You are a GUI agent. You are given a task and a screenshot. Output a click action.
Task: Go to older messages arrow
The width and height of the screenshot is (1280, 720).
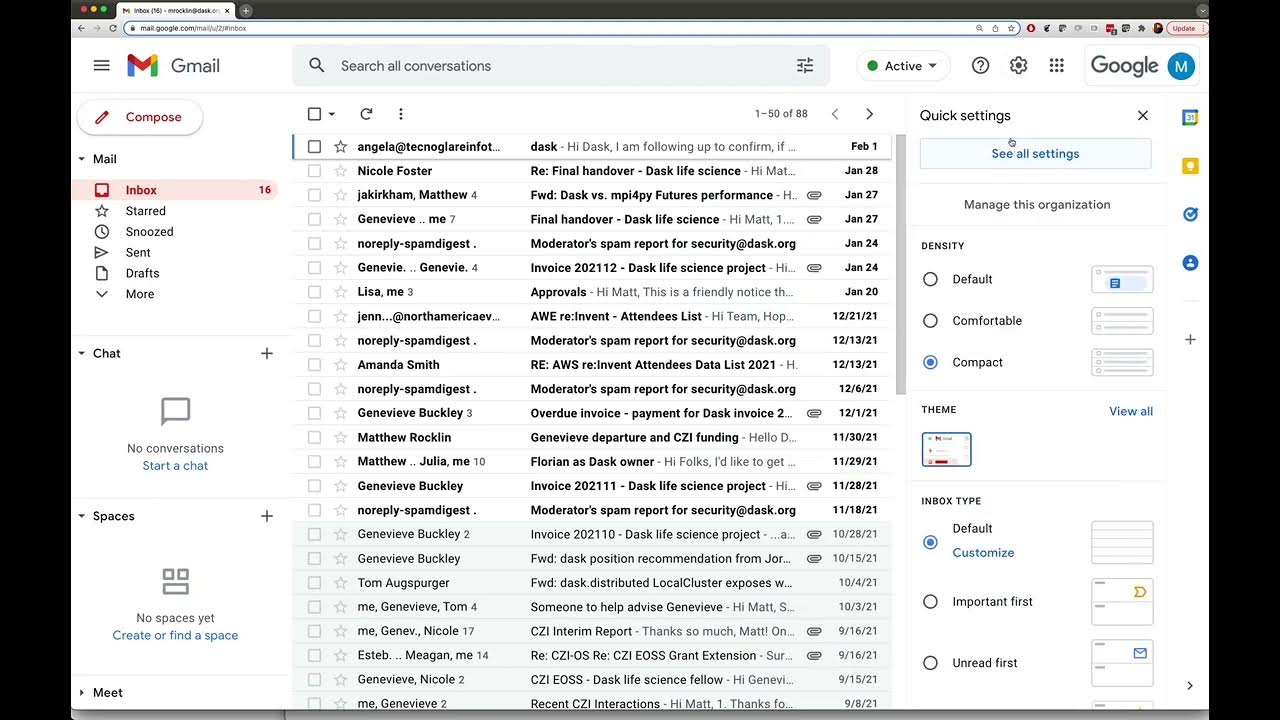point(869,114)
